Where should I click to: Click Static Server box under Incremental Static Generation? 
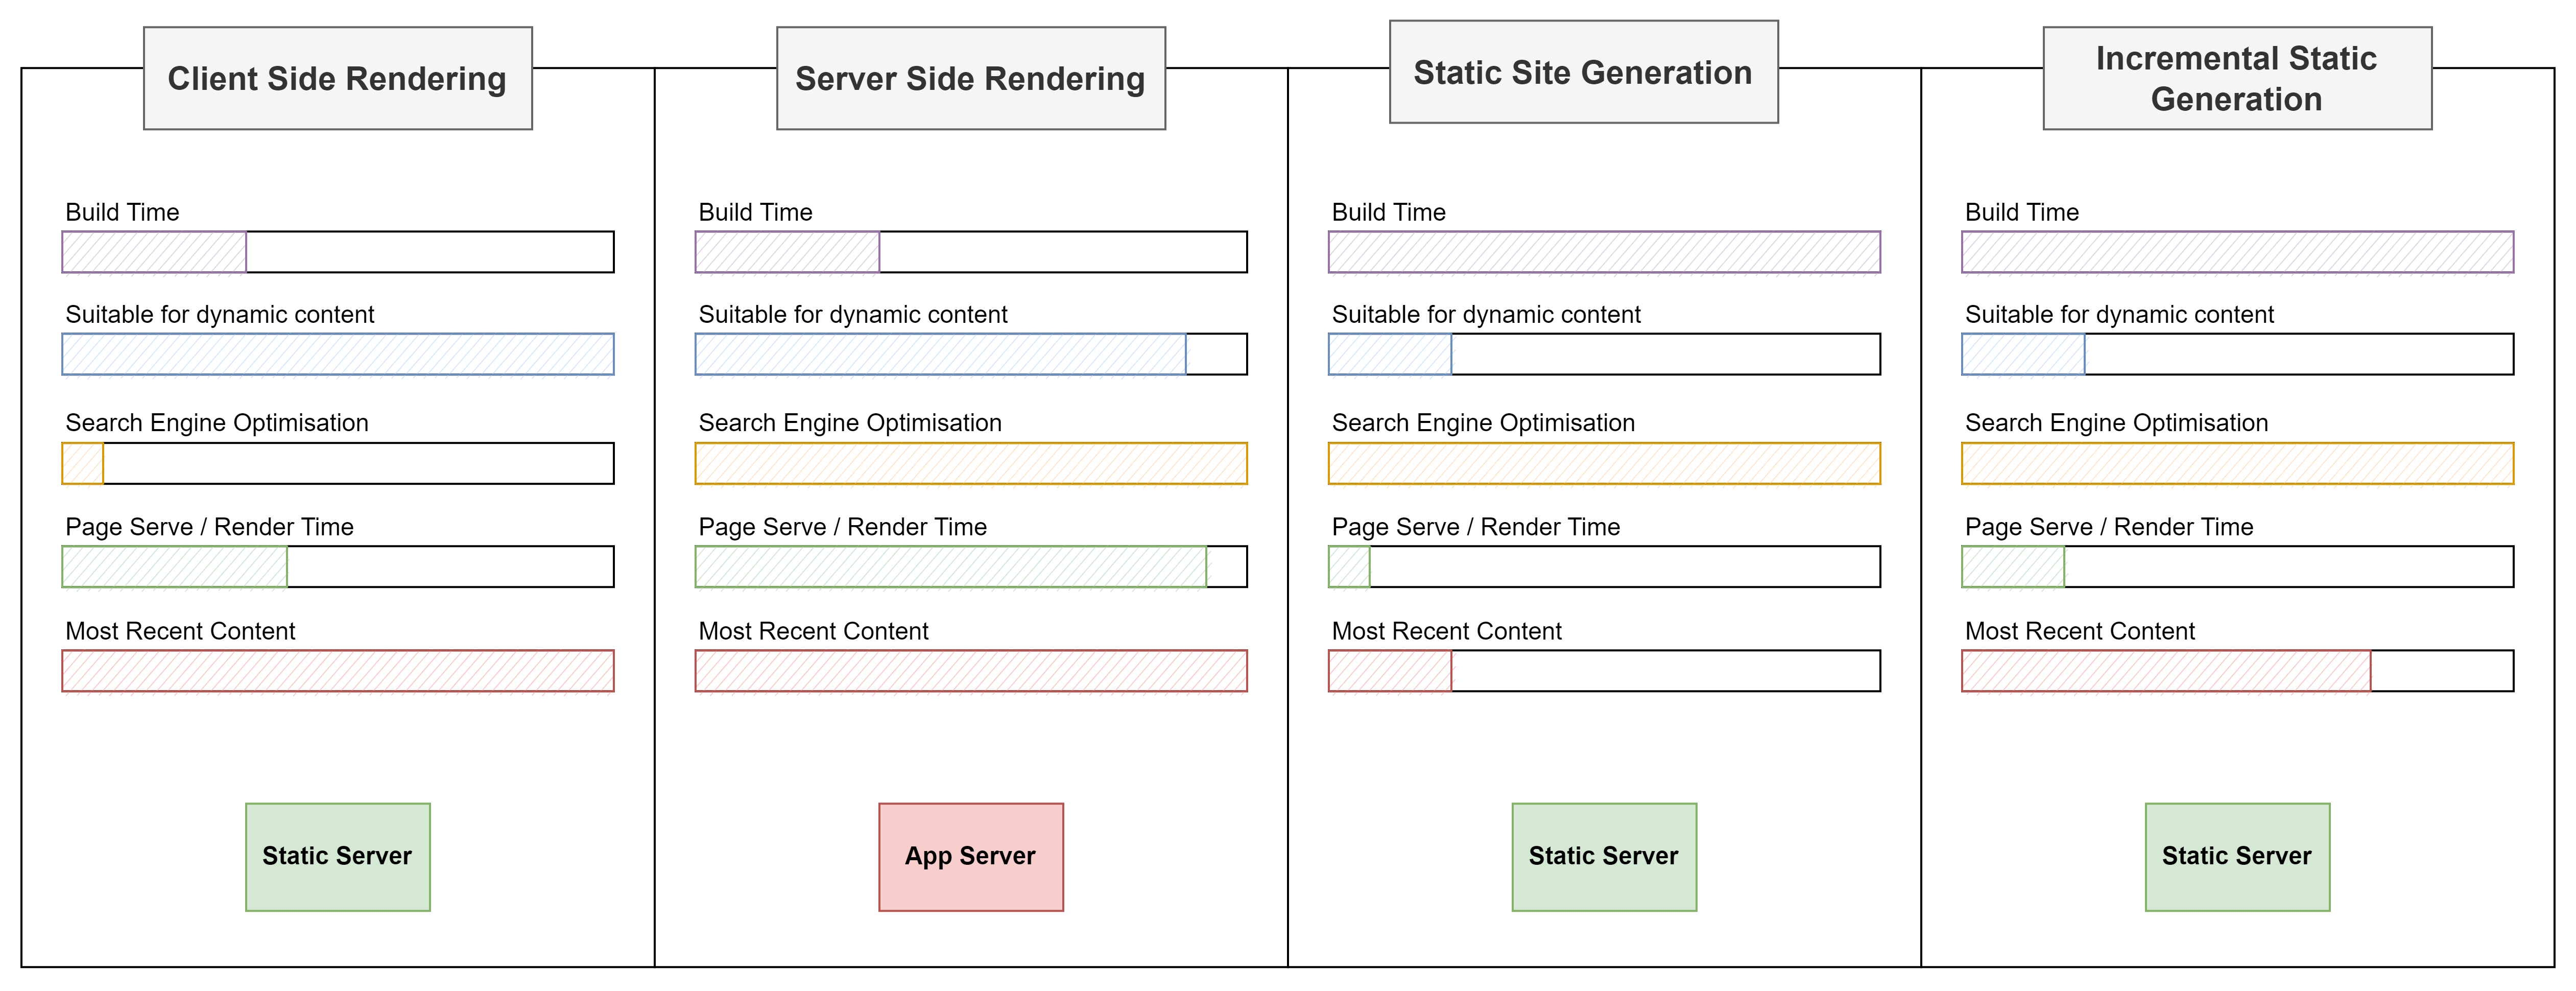pos(2237,857)
